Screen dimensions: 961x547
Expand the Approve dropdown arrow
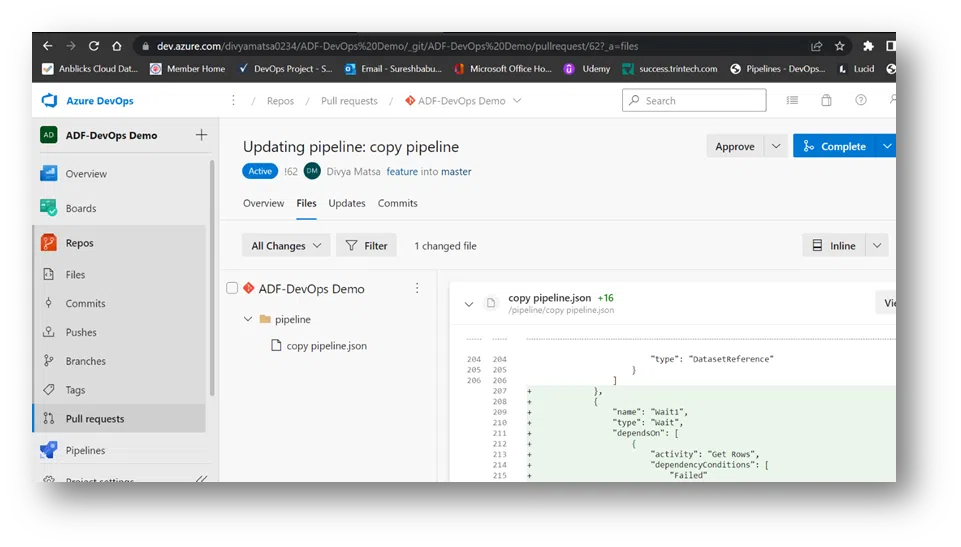point(775,146)
